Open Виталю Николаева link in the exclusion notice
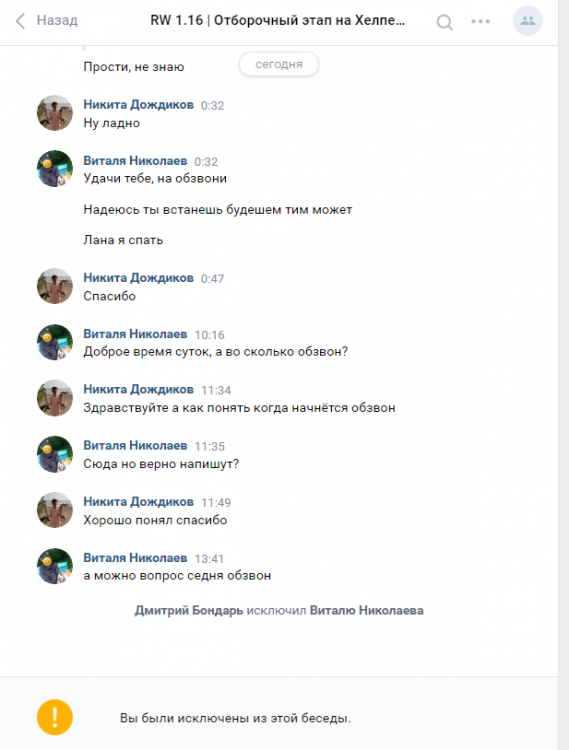Viewport: 569px width, 750px height. pos(367,610)
